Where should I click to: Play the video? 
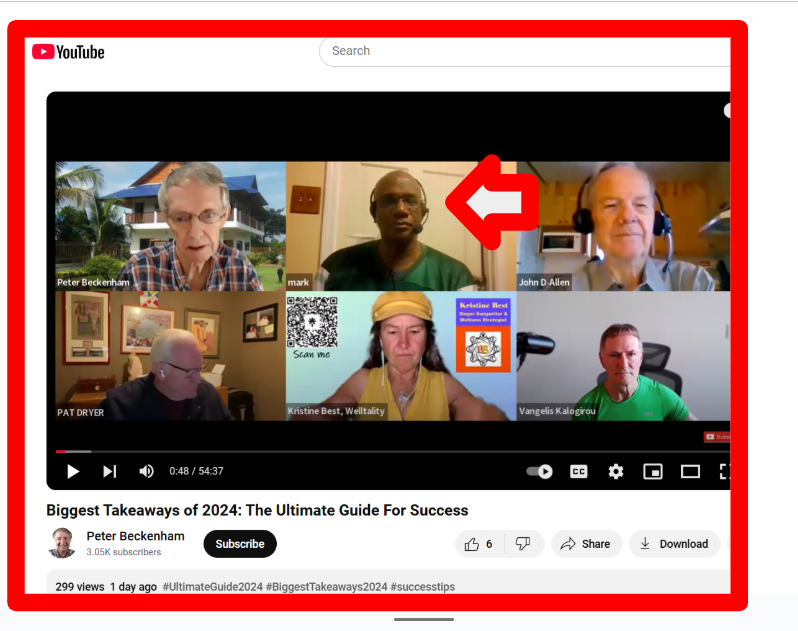click(x=73, y=471)
